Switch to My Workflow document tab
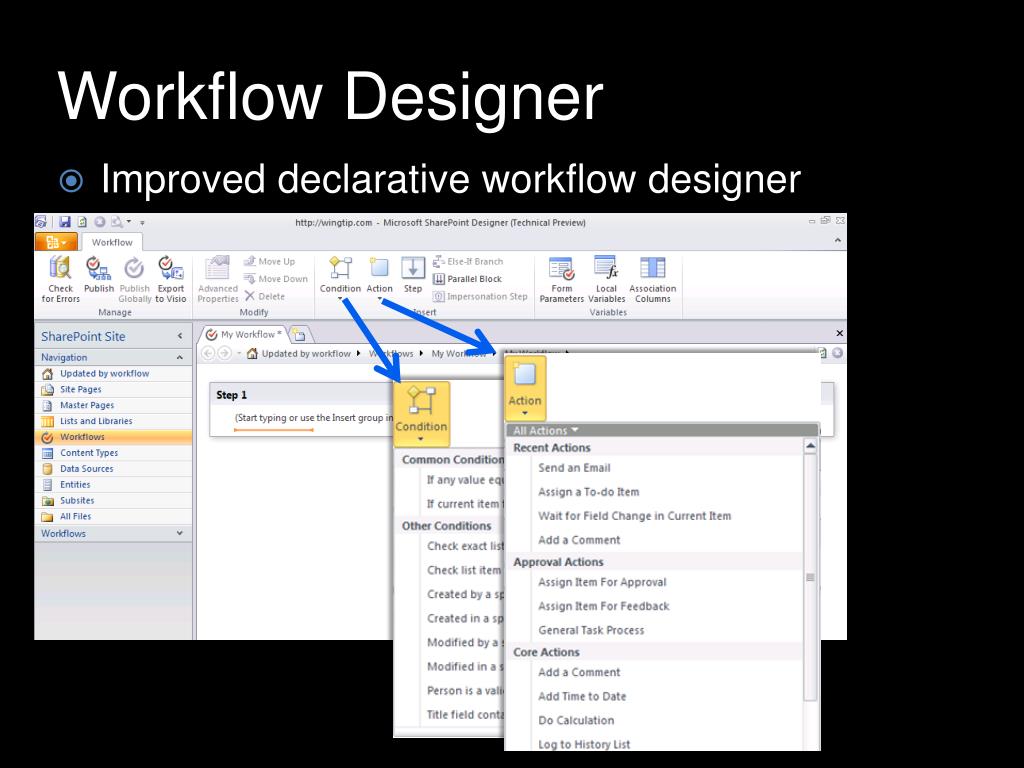Screen dimensions: 1024x768 [x=244, y=334]
